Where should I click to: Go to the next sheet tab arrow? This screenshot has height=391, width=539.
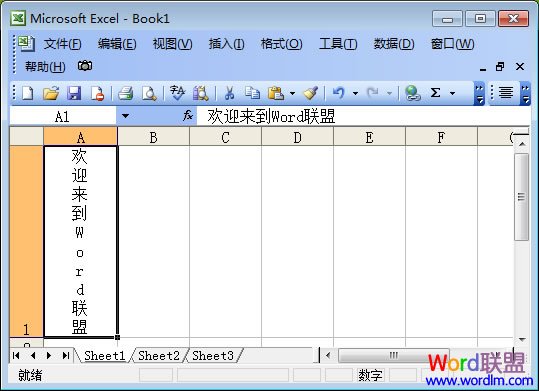coord(49,356)
